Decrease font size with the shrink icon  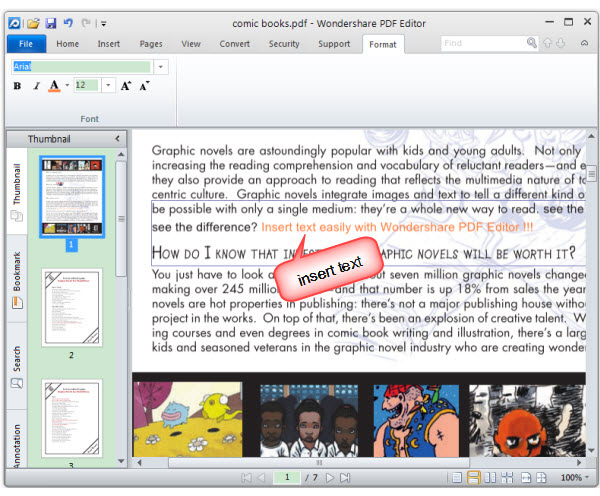coord(144,86)
